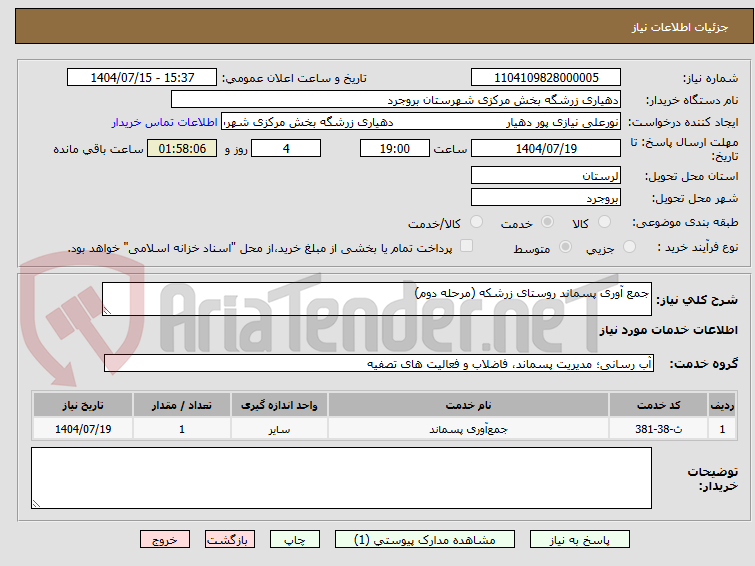Click the بازگشت back button
Viewport: 755px width, 566px height.
(230, 540)
